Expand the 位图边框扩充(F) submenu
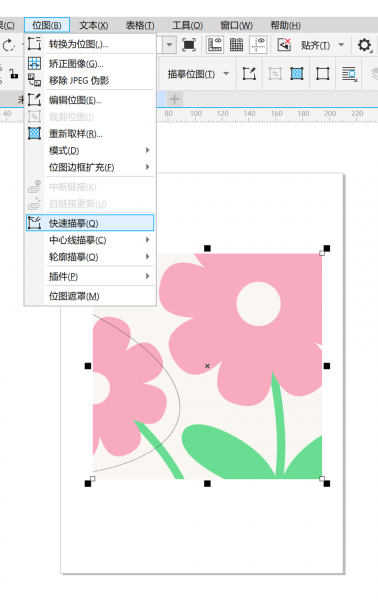Screen dimensions: 378x600 (x=90, y=167)
